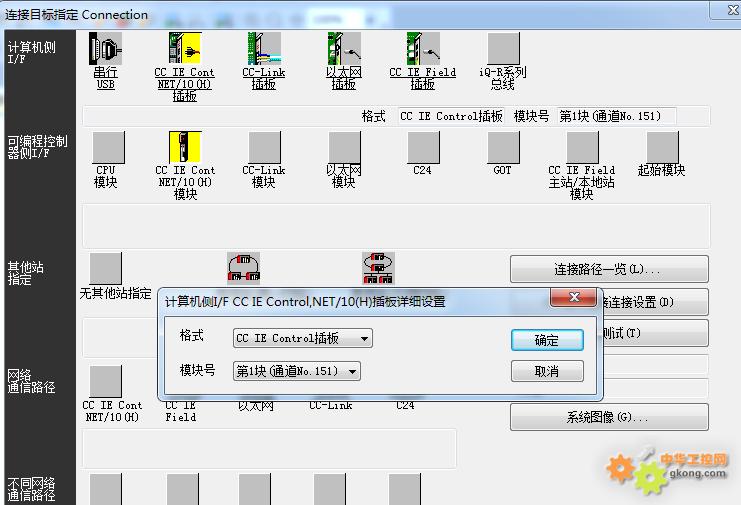Select the Serial USB interface icon
This screenshot has height=505, width=741.
pos(105,49)
